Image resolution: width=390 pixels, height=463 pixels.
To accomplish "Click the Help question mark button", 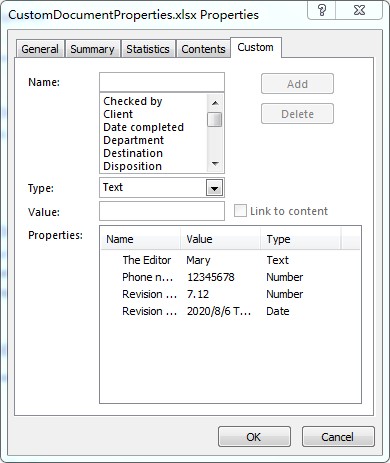I will pos(322,10).
